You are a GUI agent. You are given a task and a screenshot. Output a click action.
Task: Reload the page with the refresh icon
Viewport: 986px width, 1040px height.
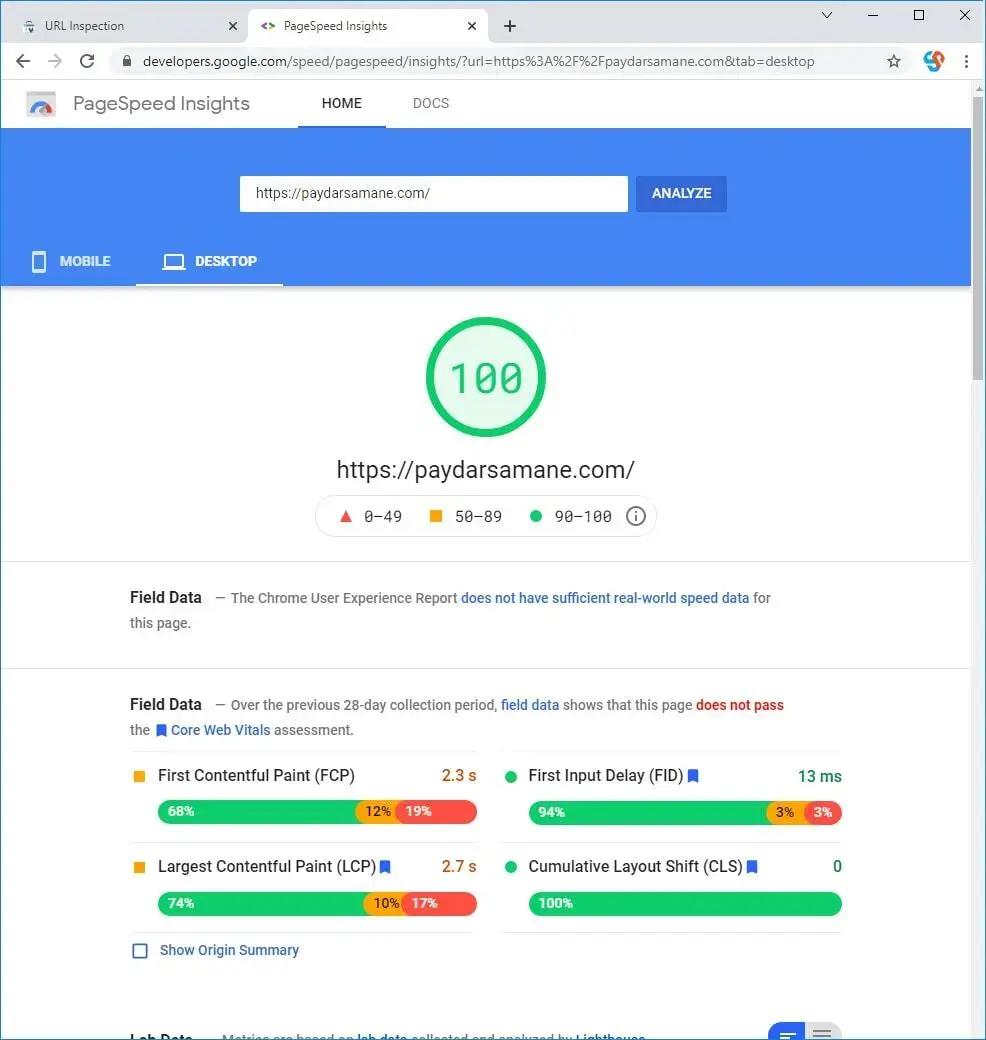tap(87, 61)
